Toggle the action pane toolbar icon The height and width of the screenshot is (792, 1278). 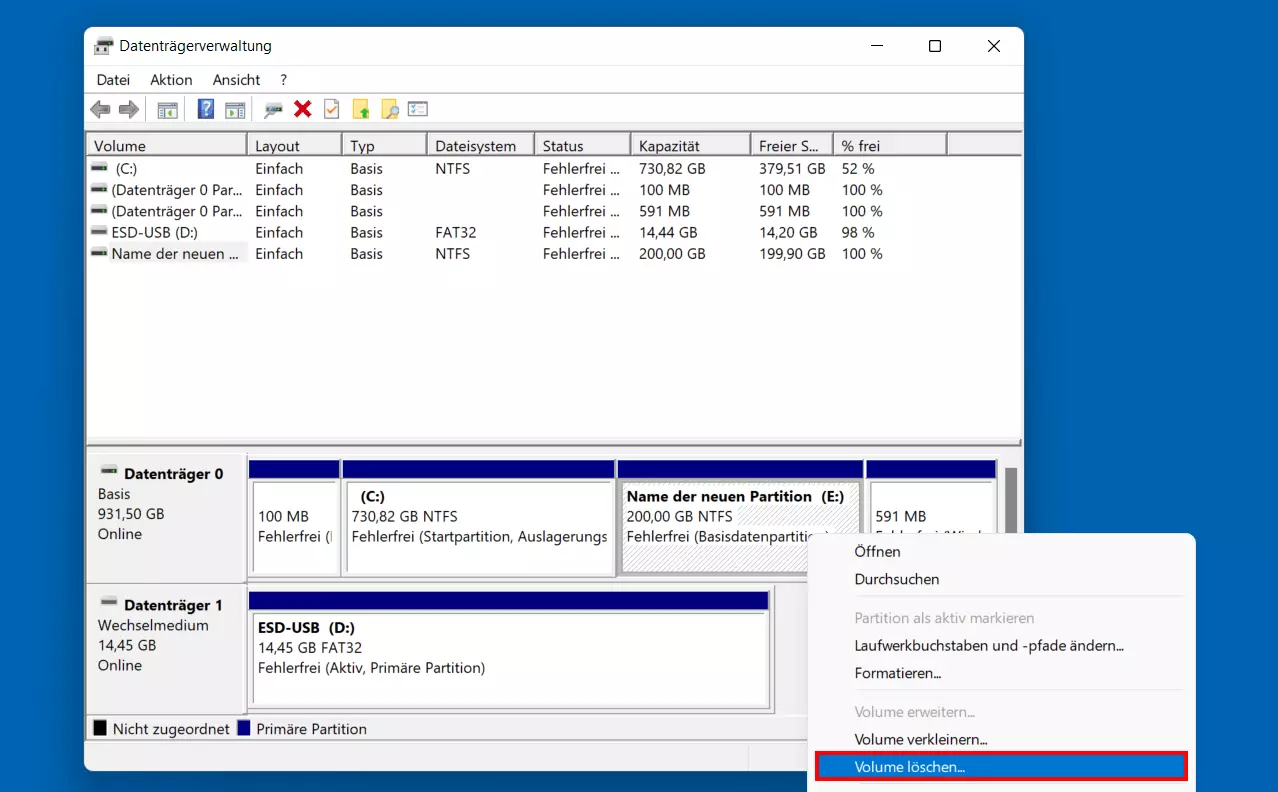click(235, 109)
